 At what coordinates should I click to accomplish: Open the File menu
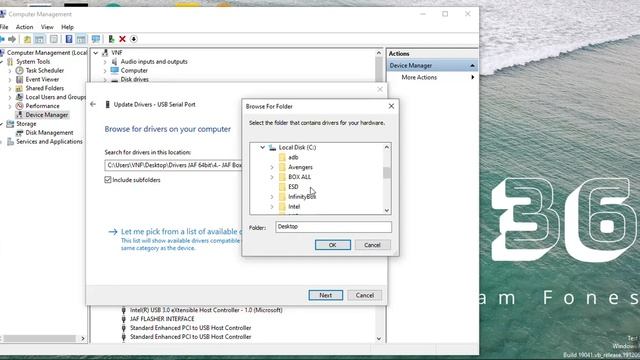coord(4,27)
